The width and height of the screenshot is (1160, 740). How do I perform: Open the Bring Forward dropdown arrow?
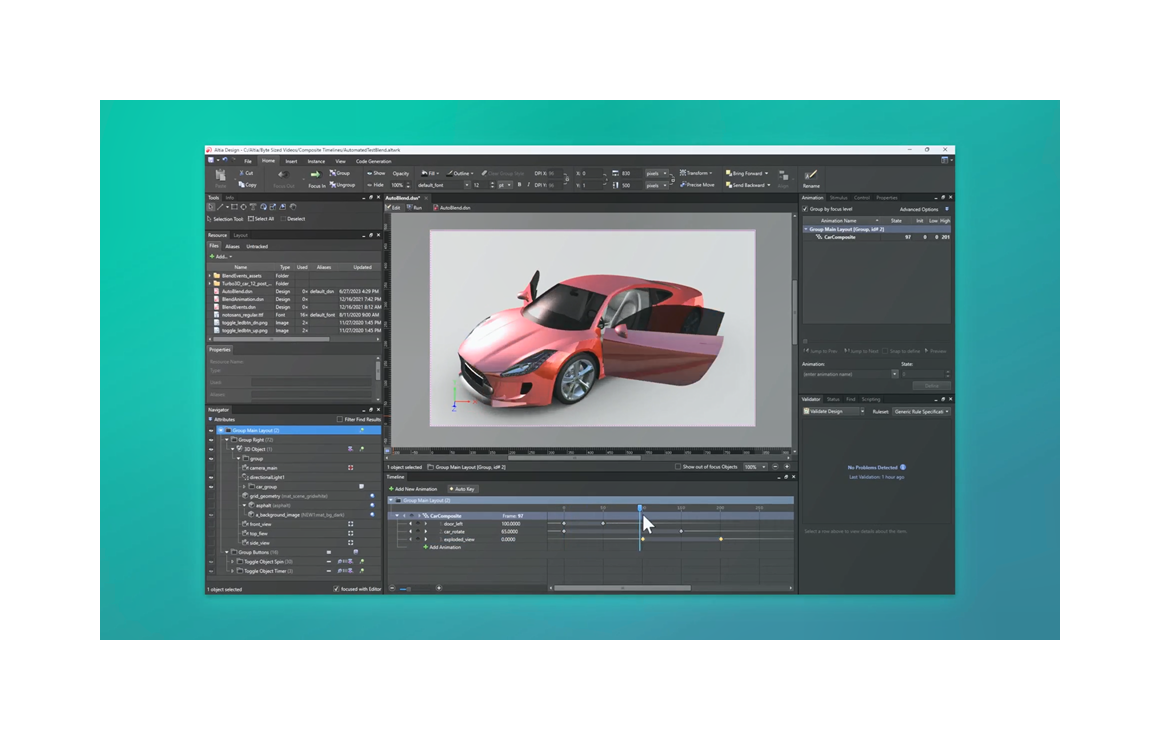click(766, 173)
